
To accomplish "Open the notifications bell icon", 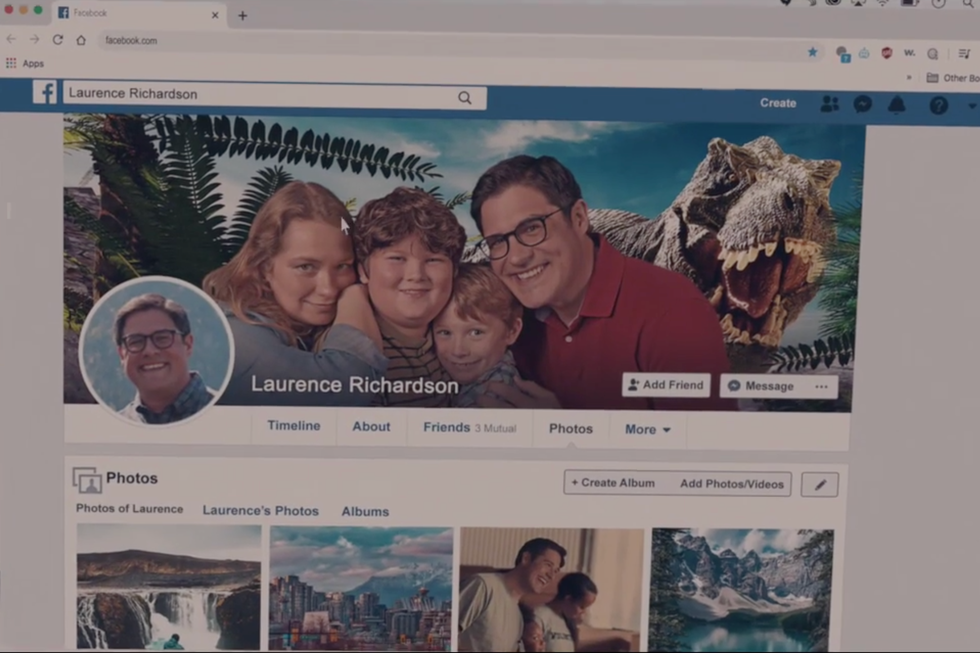I will [x=897, y=104].
